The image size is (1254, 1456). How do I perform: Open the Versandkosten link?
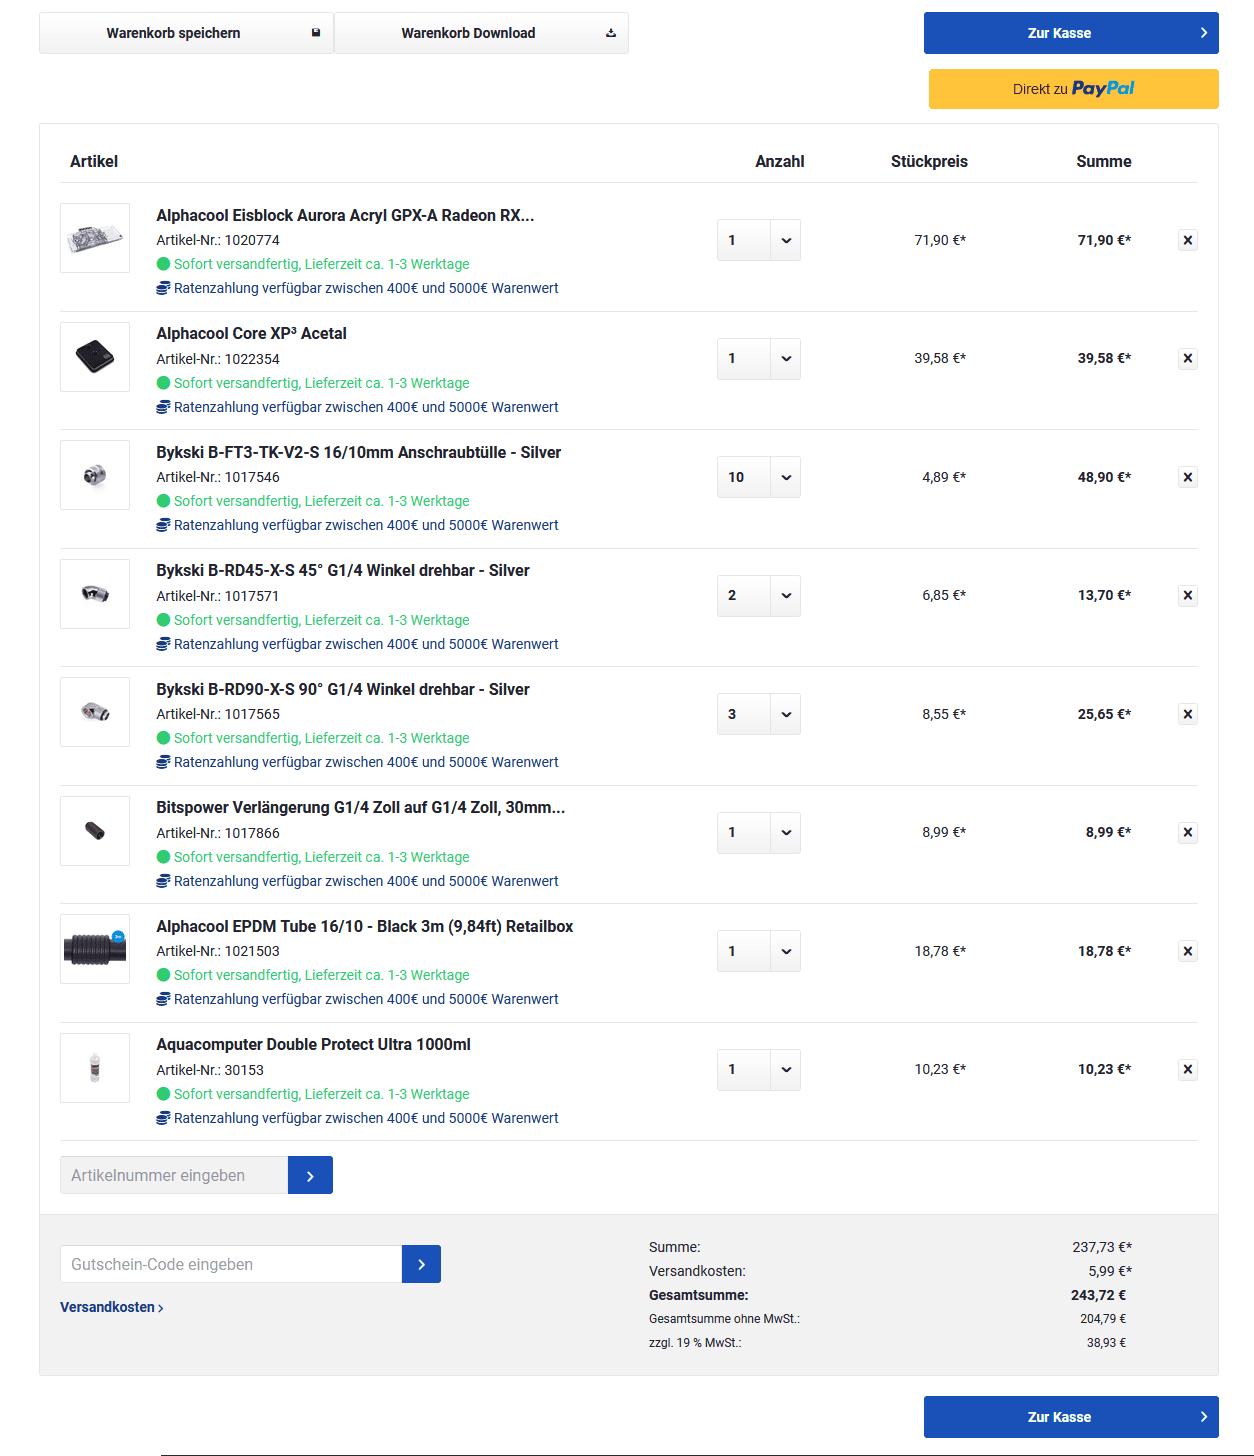[x=111, y=1307]
